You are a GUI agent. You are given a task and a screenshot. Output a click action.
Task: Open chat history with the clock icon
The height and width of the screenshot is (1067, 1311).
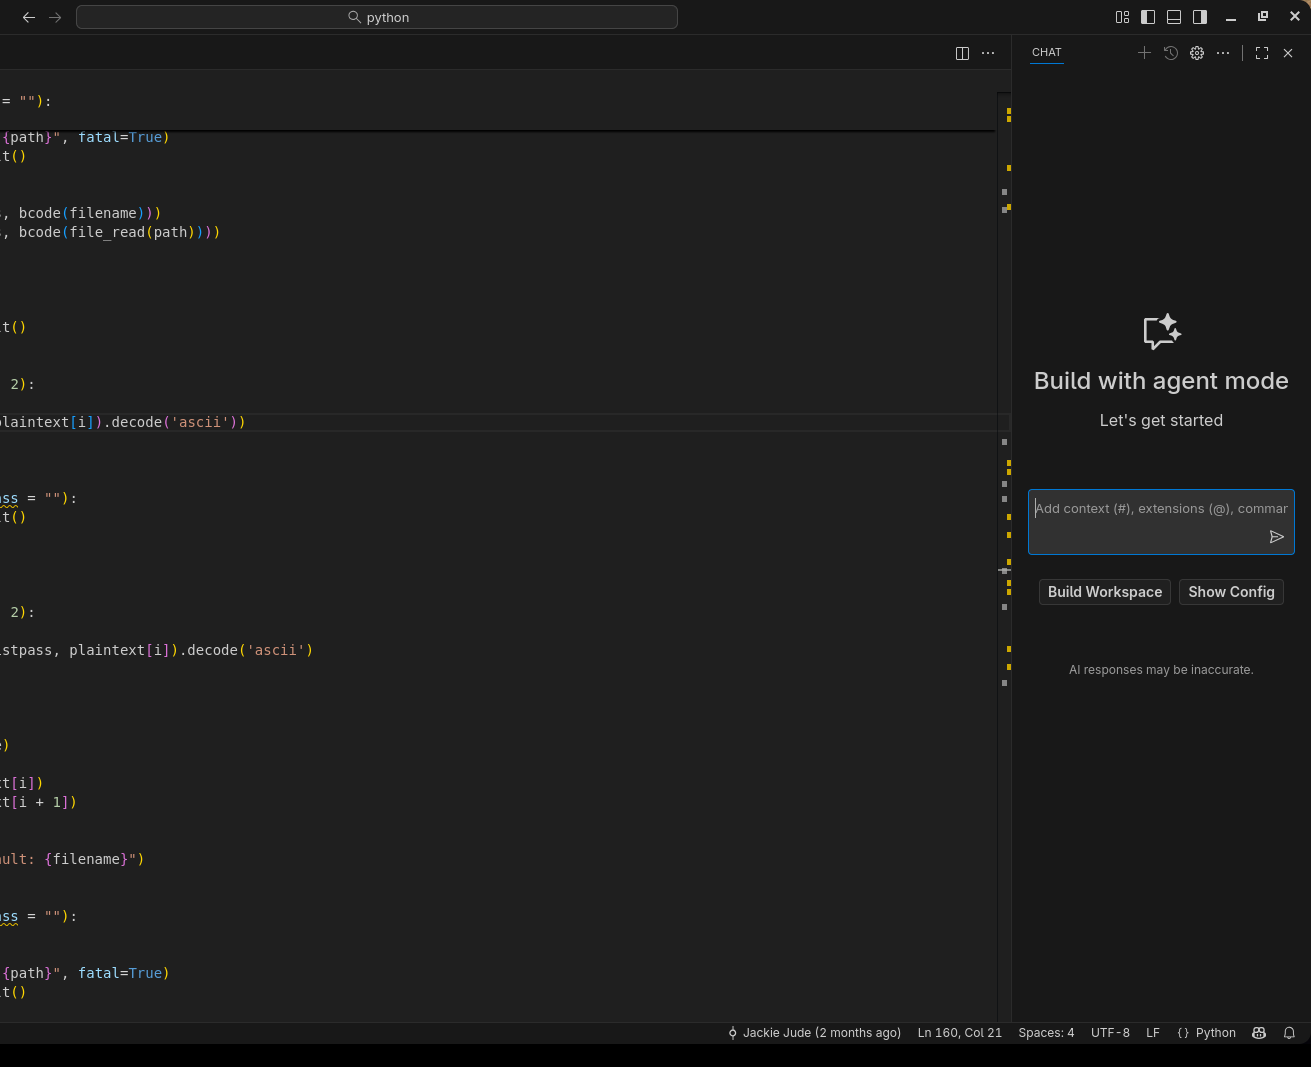coord(1171,53)
